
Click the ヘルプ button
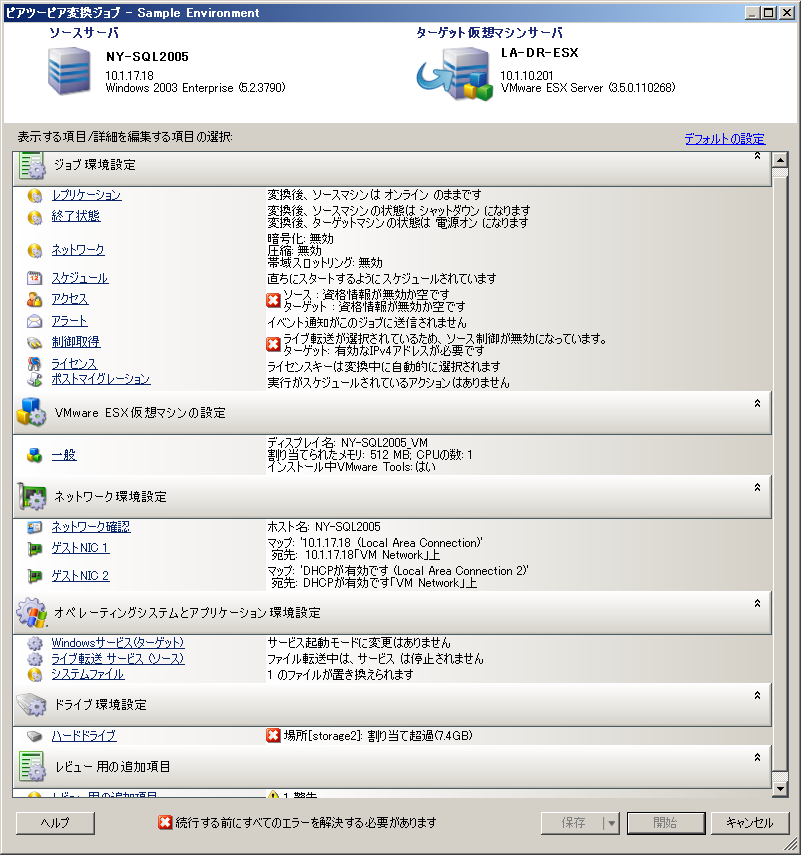(55, 823)
